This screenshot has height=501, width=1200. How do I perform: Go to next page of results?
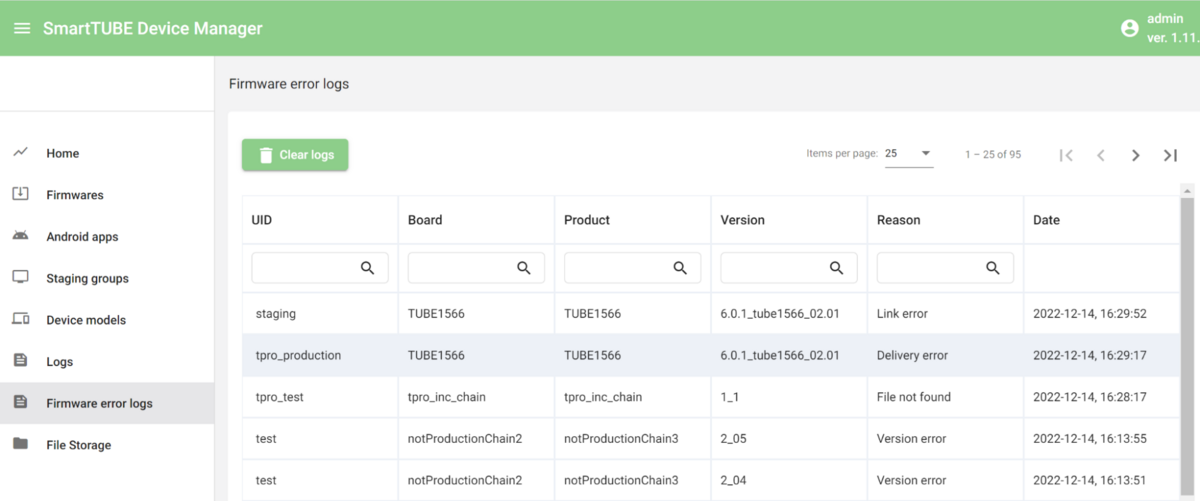[x=1136, y=155]
